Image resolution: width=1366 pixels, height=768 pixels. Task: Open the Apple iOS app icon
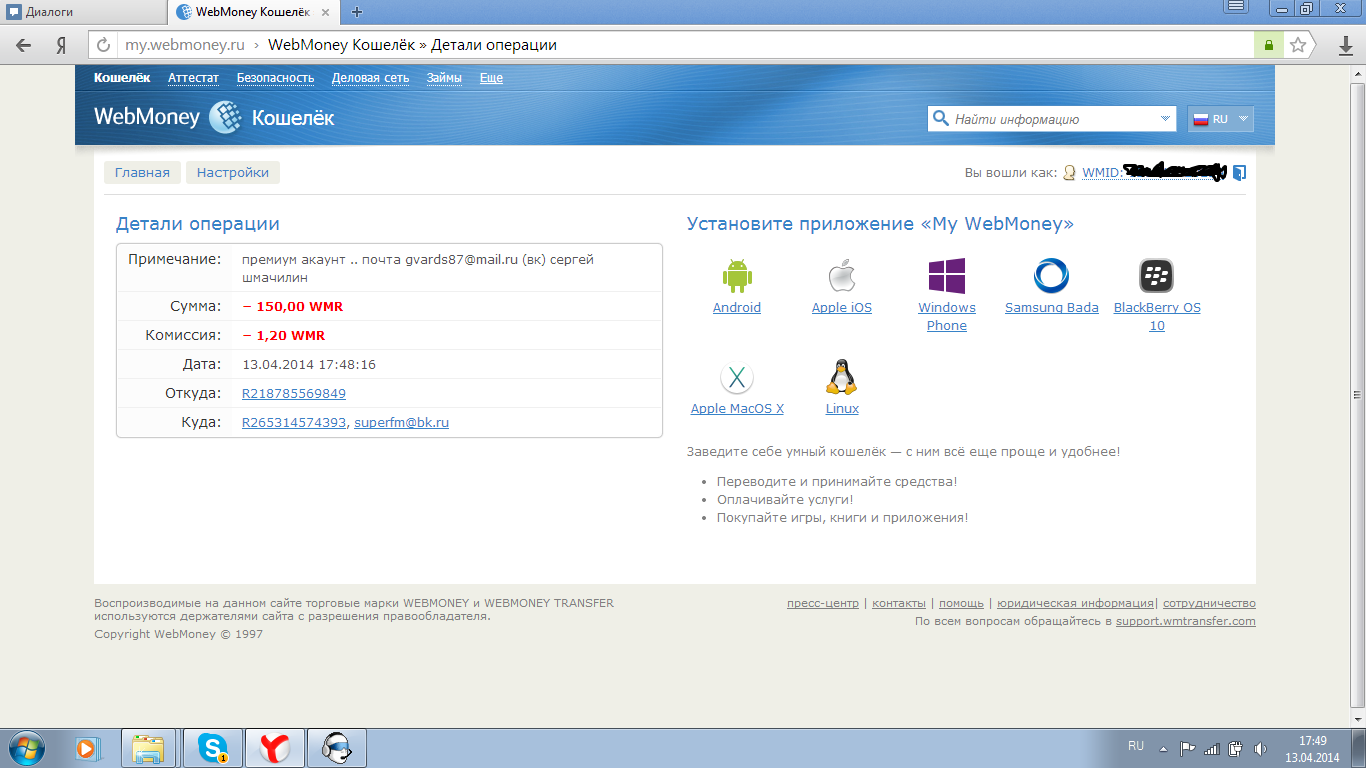click(x=842, y=276)
